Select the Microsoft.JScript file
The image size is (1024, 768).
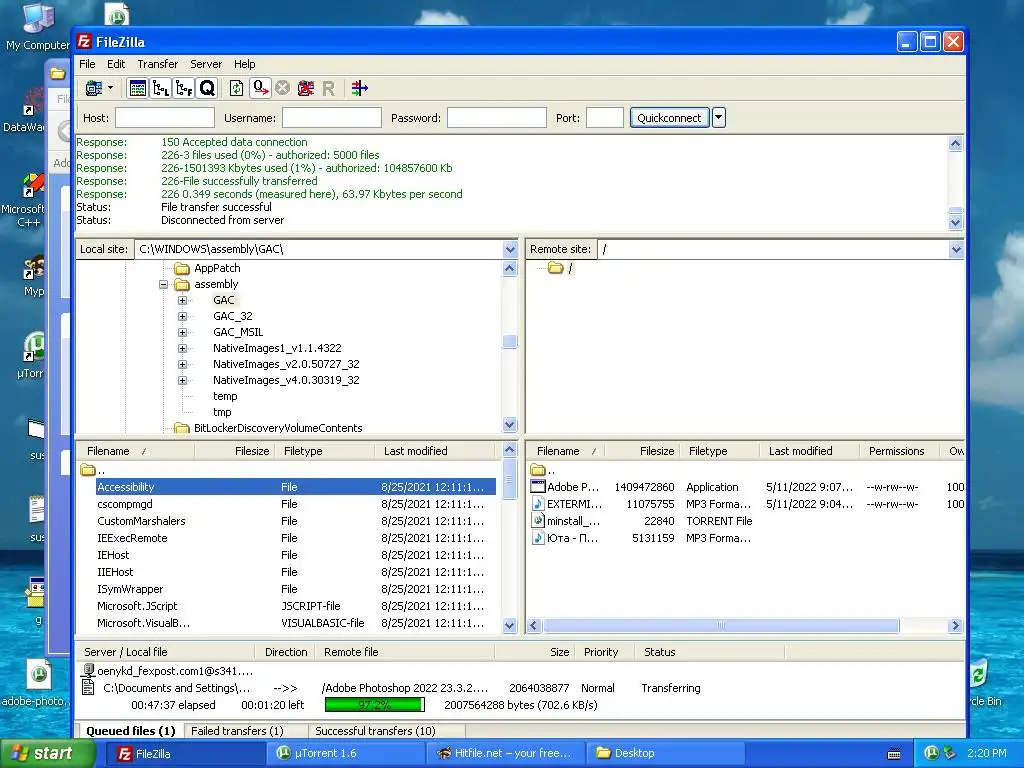(x=137, y=606)
